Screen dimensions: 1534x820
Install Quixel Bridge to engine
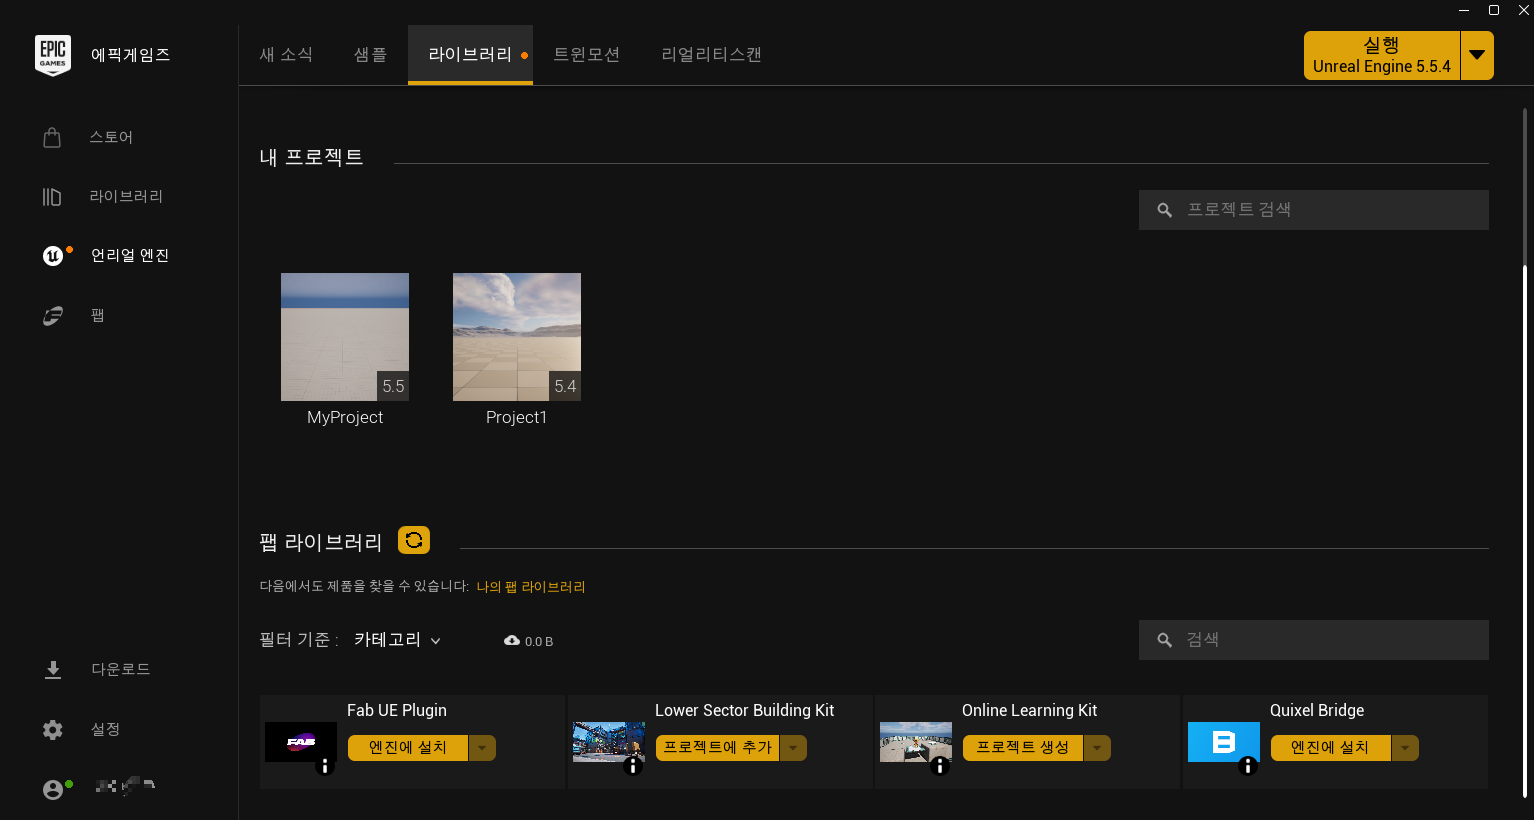pos(1331,748)
